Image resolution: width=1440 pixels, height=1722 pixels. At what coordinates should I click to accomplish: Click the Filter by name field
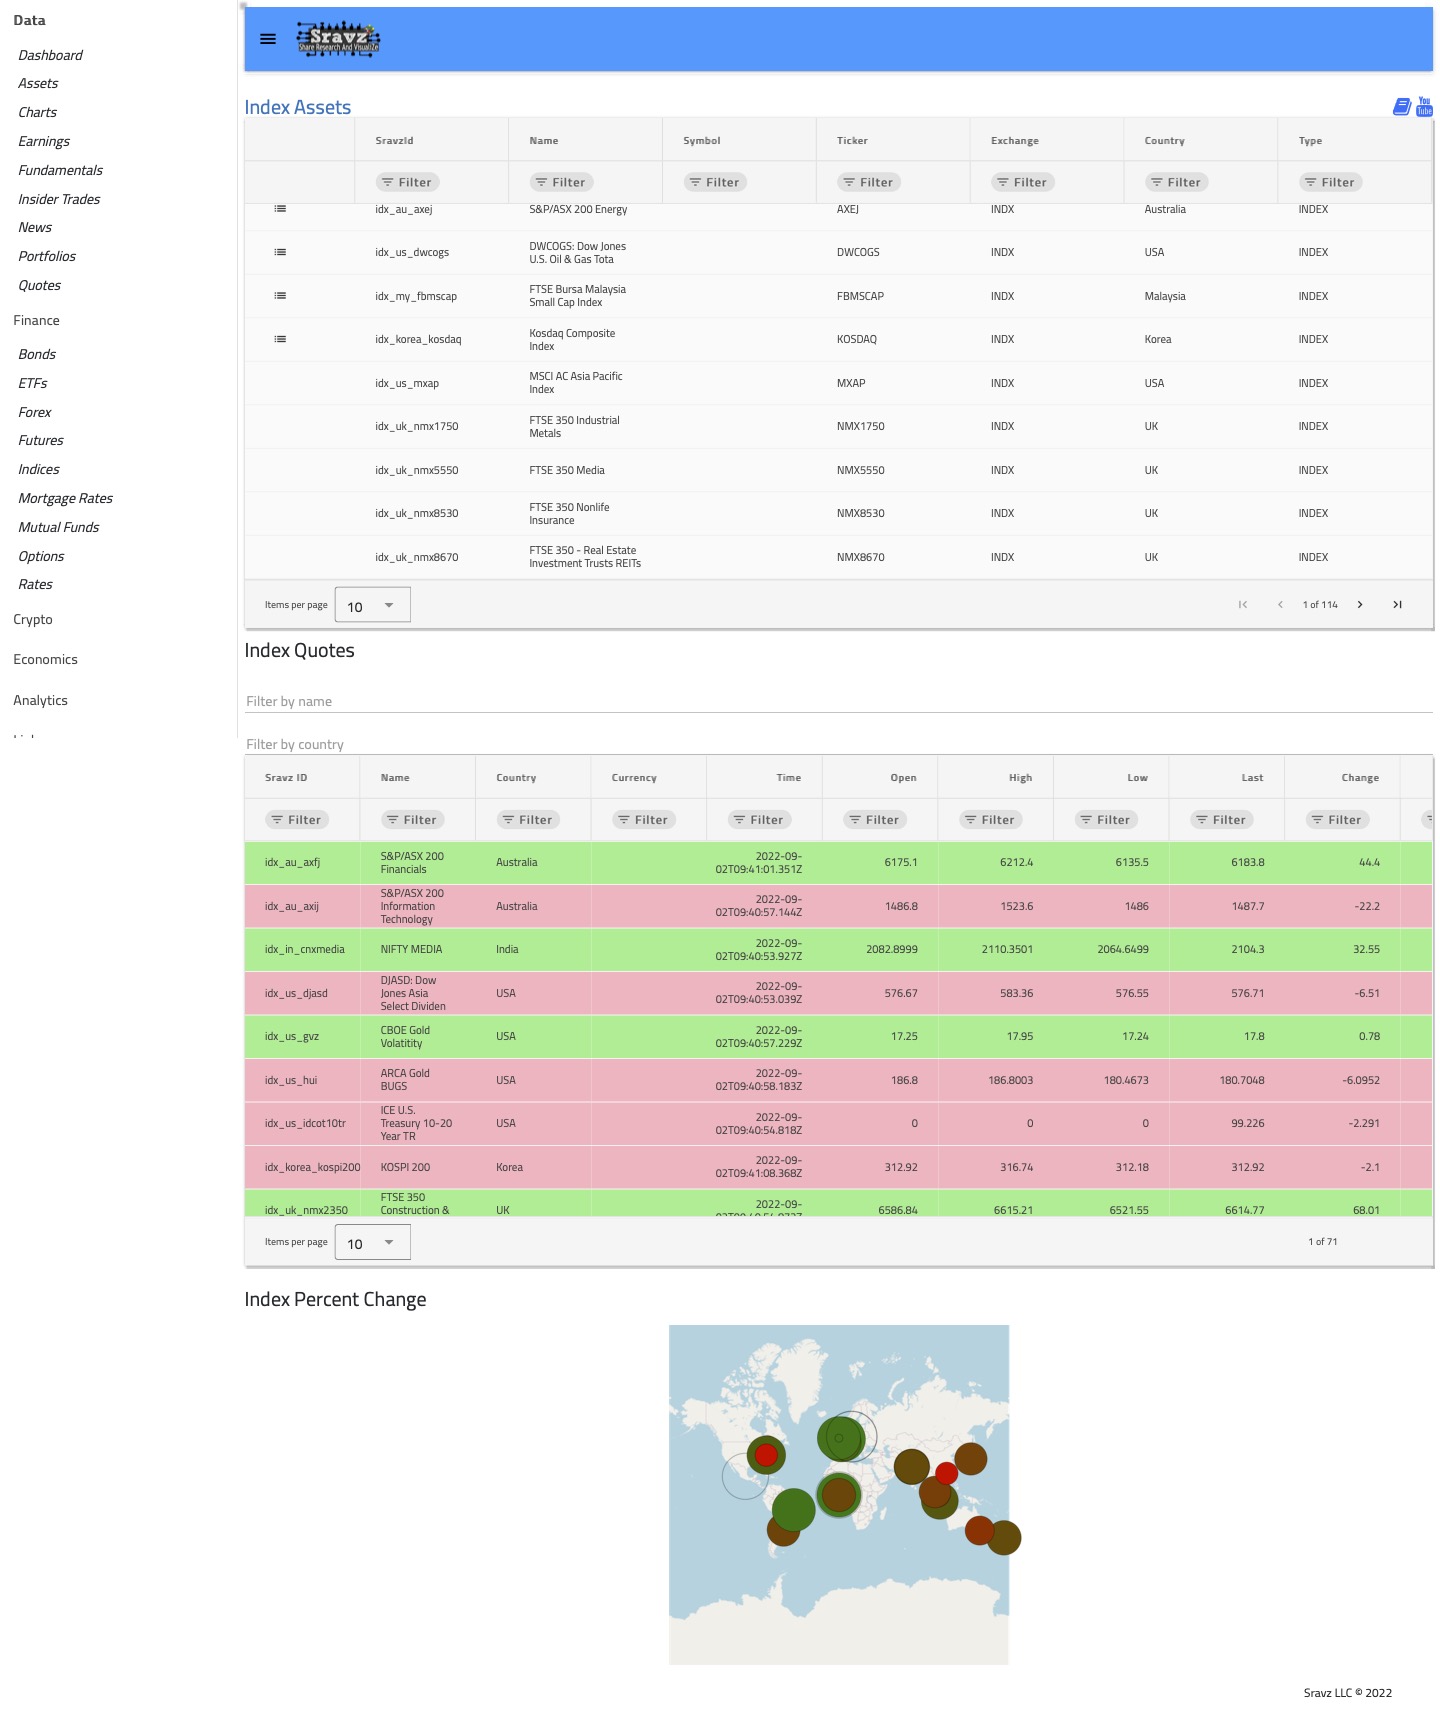click(838, 701)
